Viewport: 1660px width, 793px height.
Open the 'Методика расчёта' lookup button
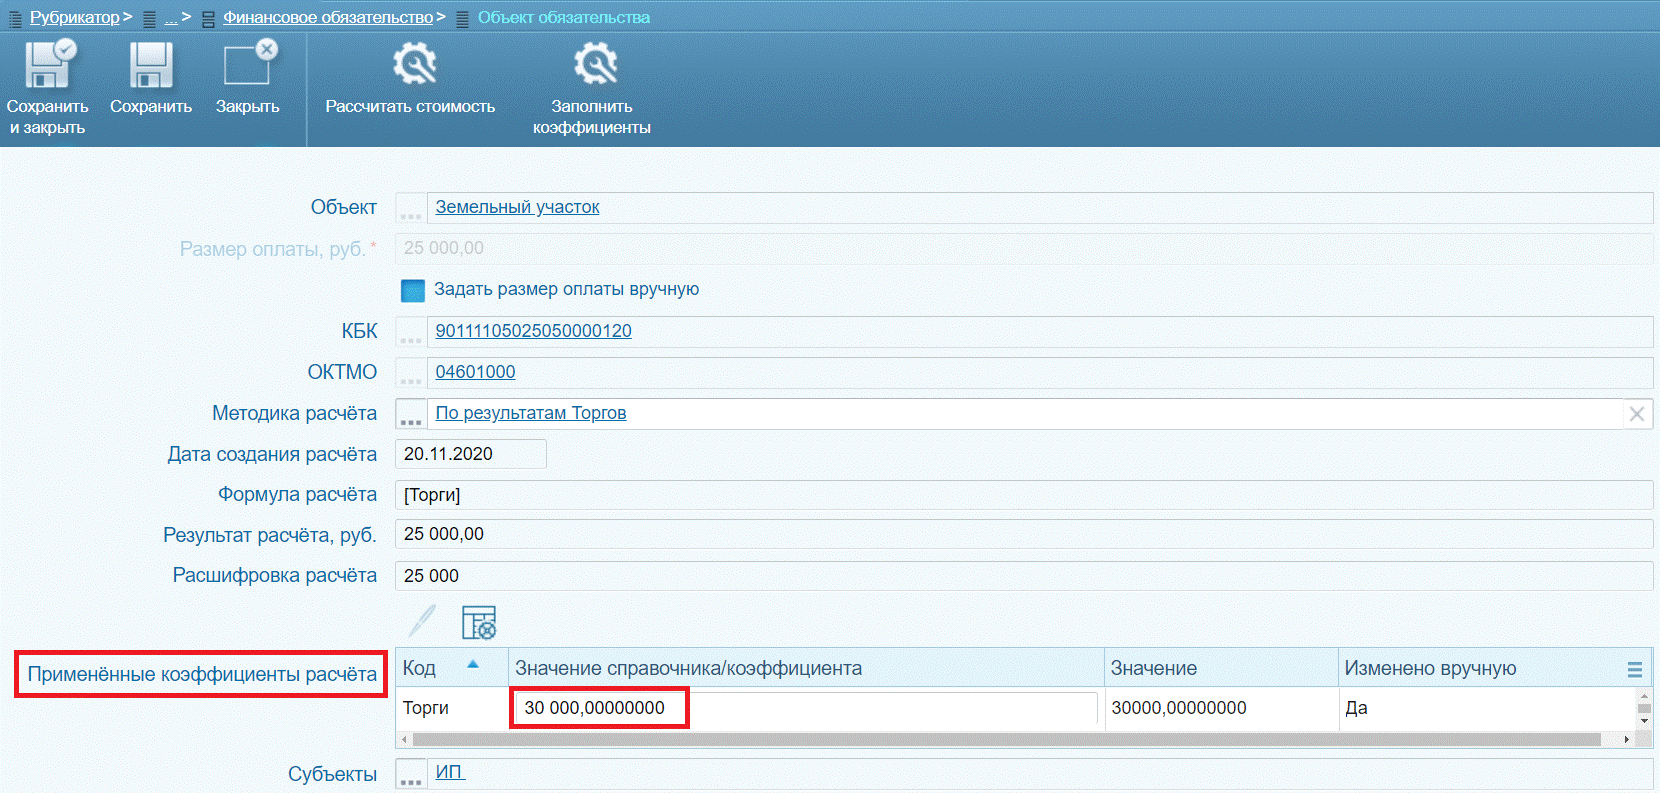[x=411, y=414]
